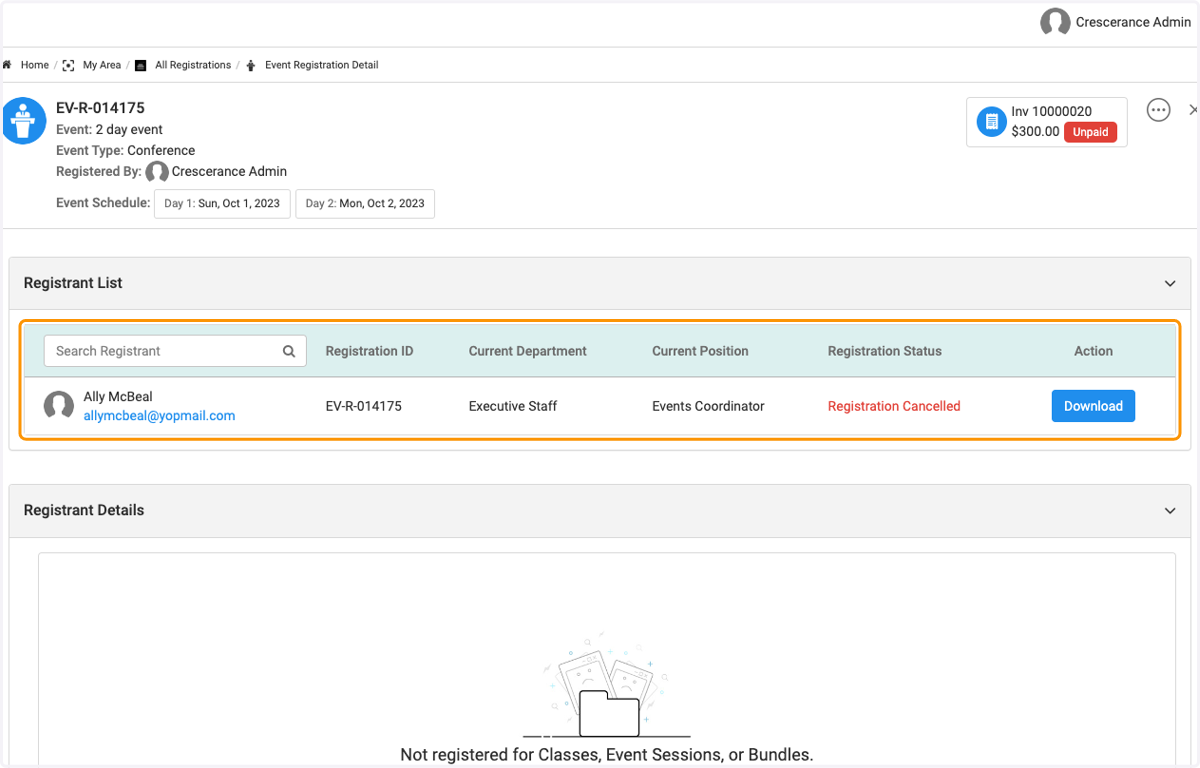Click the Registration Status column header
This screenshot has width=1200, height=768.
point(885,351)
